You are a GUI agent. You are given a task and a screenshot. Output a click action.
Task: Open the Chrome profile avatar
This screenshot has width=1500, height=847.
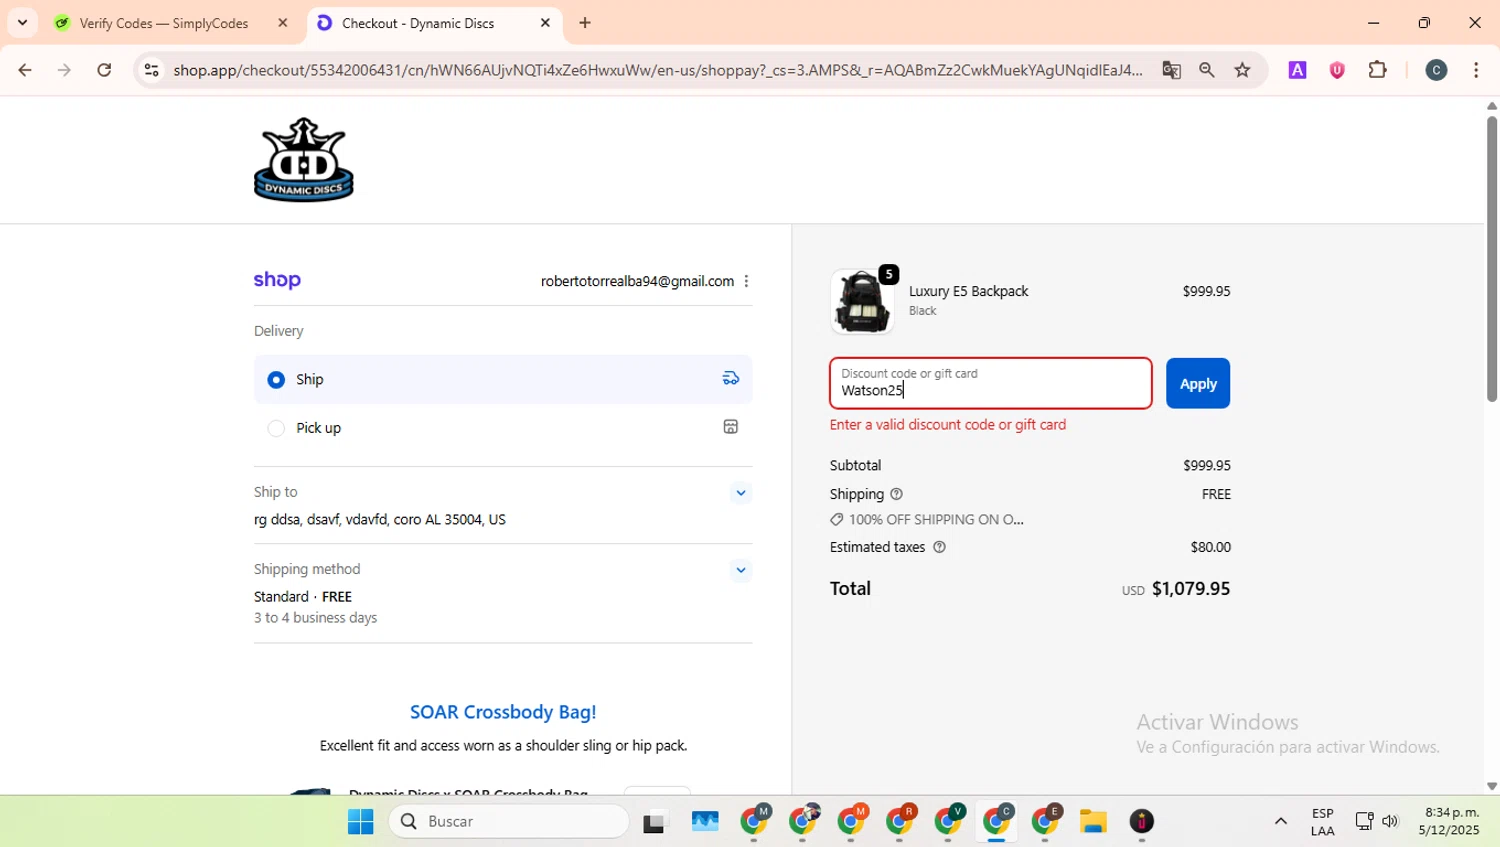tap(1436, 70)
